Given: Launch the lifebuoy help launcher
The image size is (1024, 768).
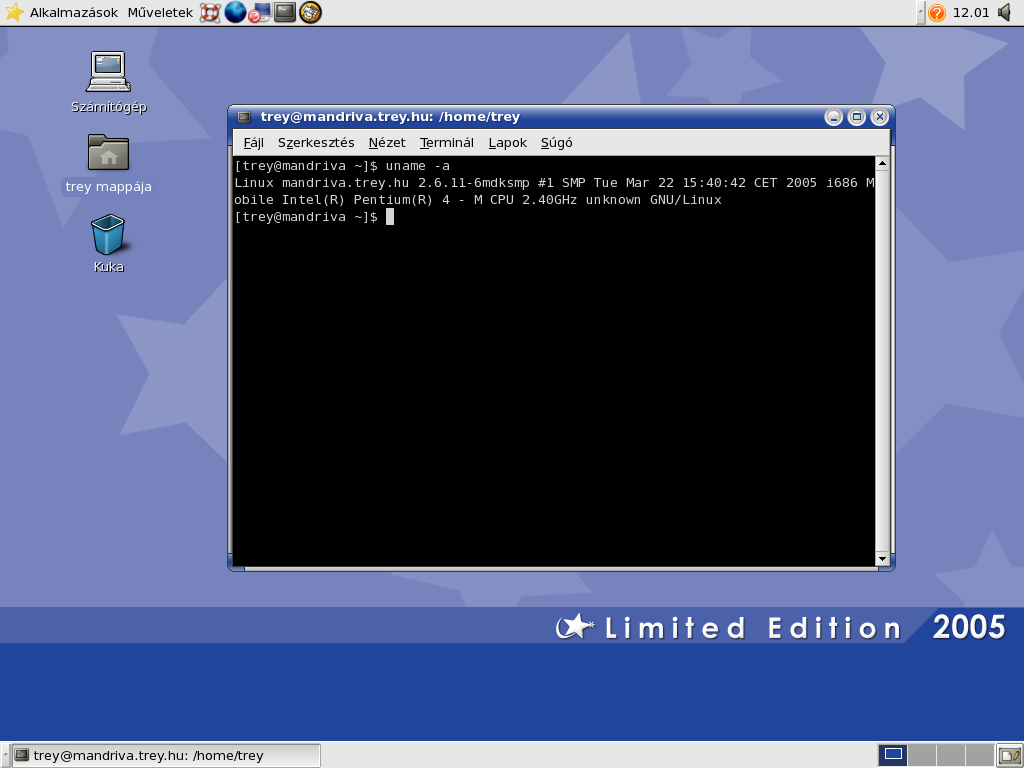Looking at the screenshot, I should (x=210, y=12).
